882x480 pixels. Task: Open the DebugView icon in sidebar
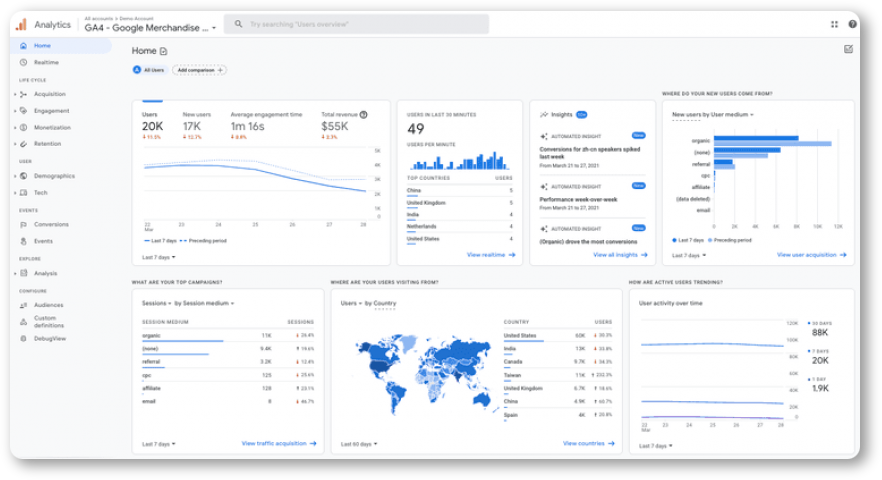(x=24, y=339)
